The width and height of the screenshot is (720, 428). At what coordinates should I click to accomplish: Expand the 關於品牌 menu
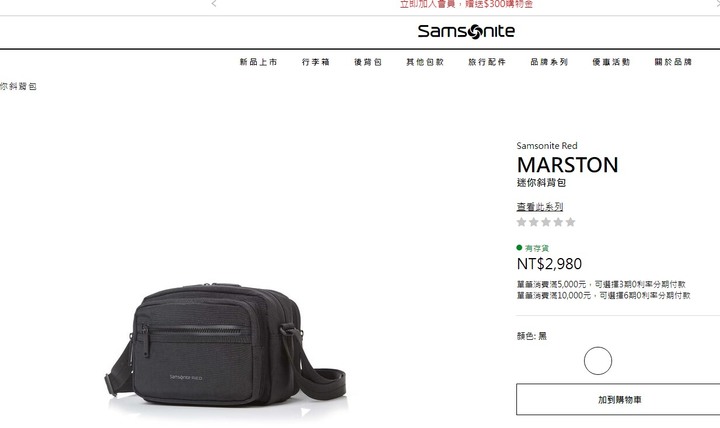pos(673,62)
